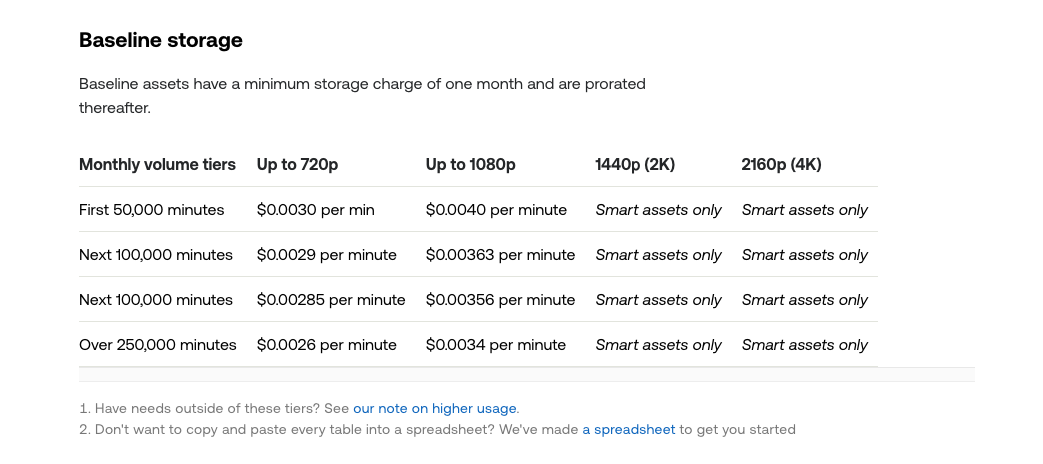This screenshot has height=464, width=1043.
Task: Click the 'Monthly volume tiers' column header
Action: 157,164
